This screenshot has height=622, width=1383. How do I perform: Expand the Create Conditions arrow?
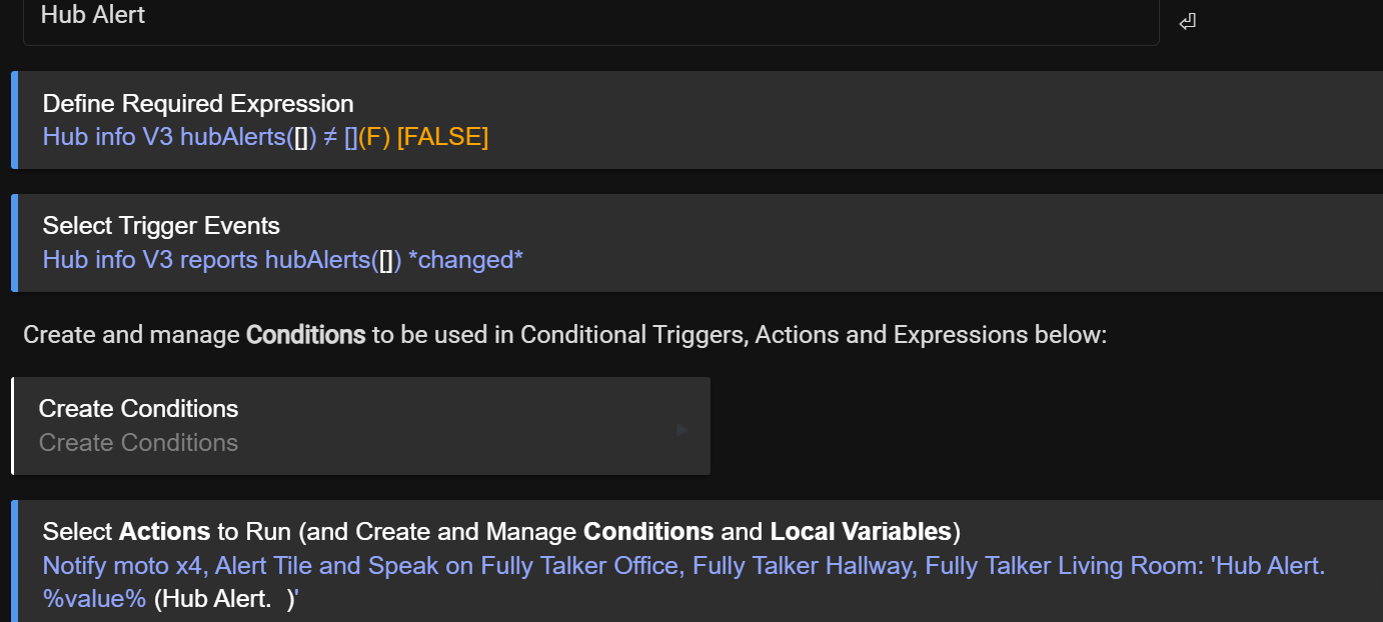682,429
